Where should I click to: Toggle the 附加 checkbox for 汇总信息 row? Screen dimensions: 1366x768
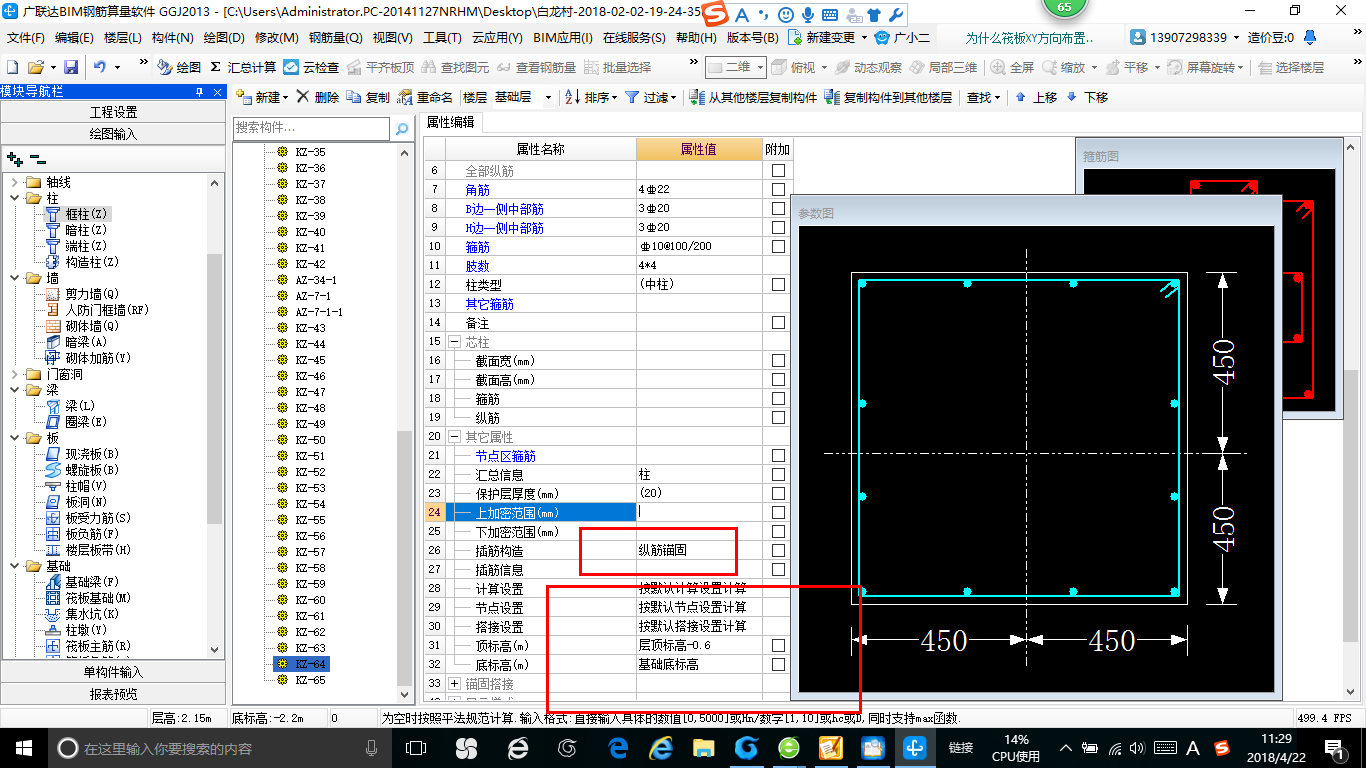point(778,474)
